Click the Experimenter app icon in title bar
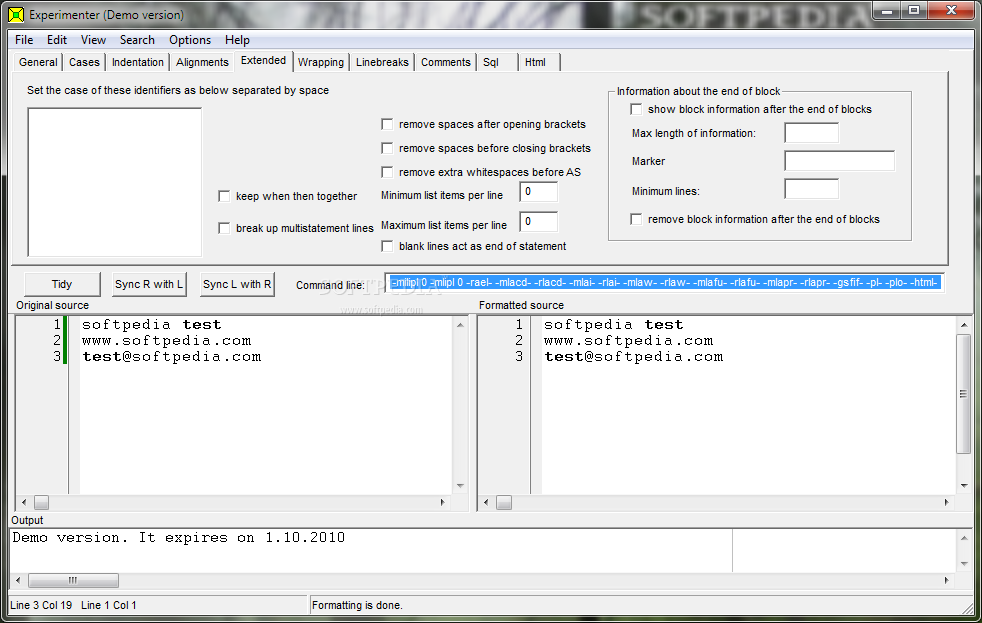 coord(16,14)
